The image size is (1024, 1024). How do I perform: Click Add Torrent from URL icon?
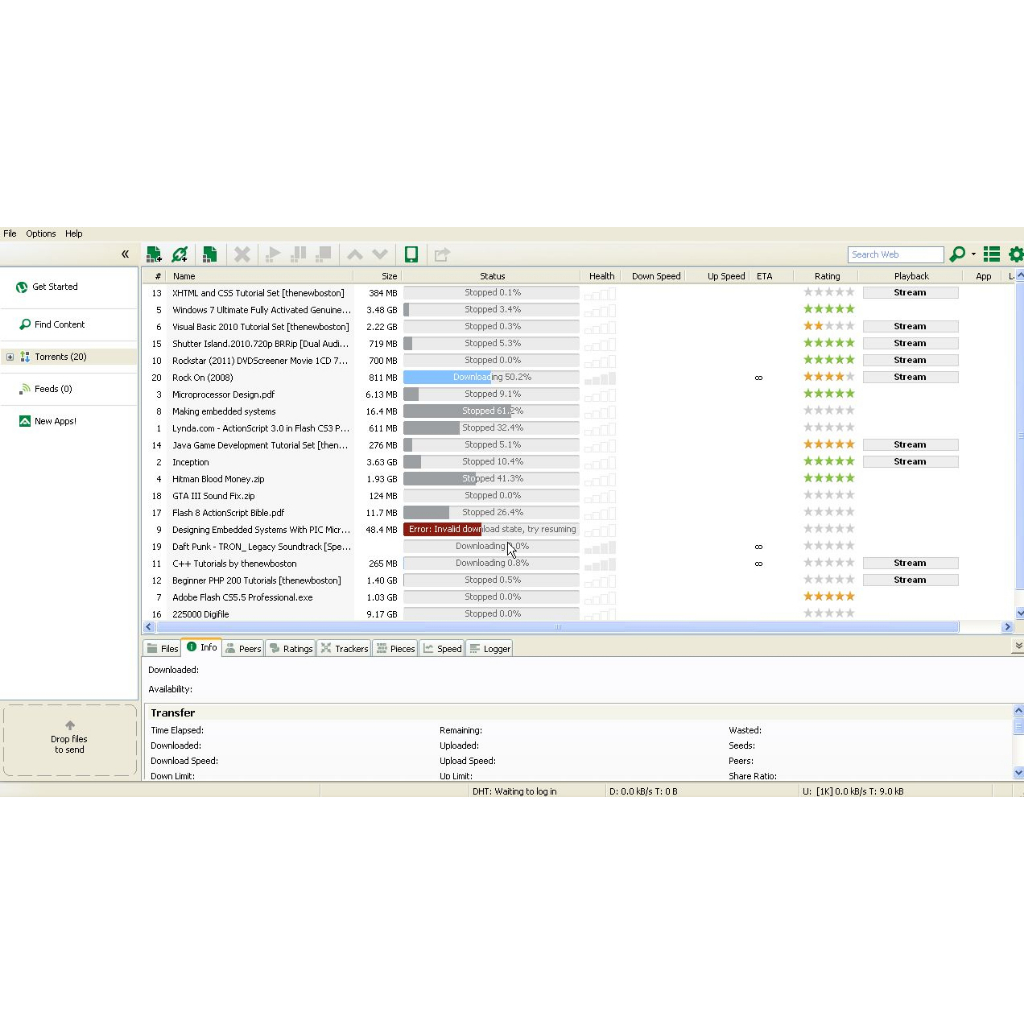click(180, 255)
